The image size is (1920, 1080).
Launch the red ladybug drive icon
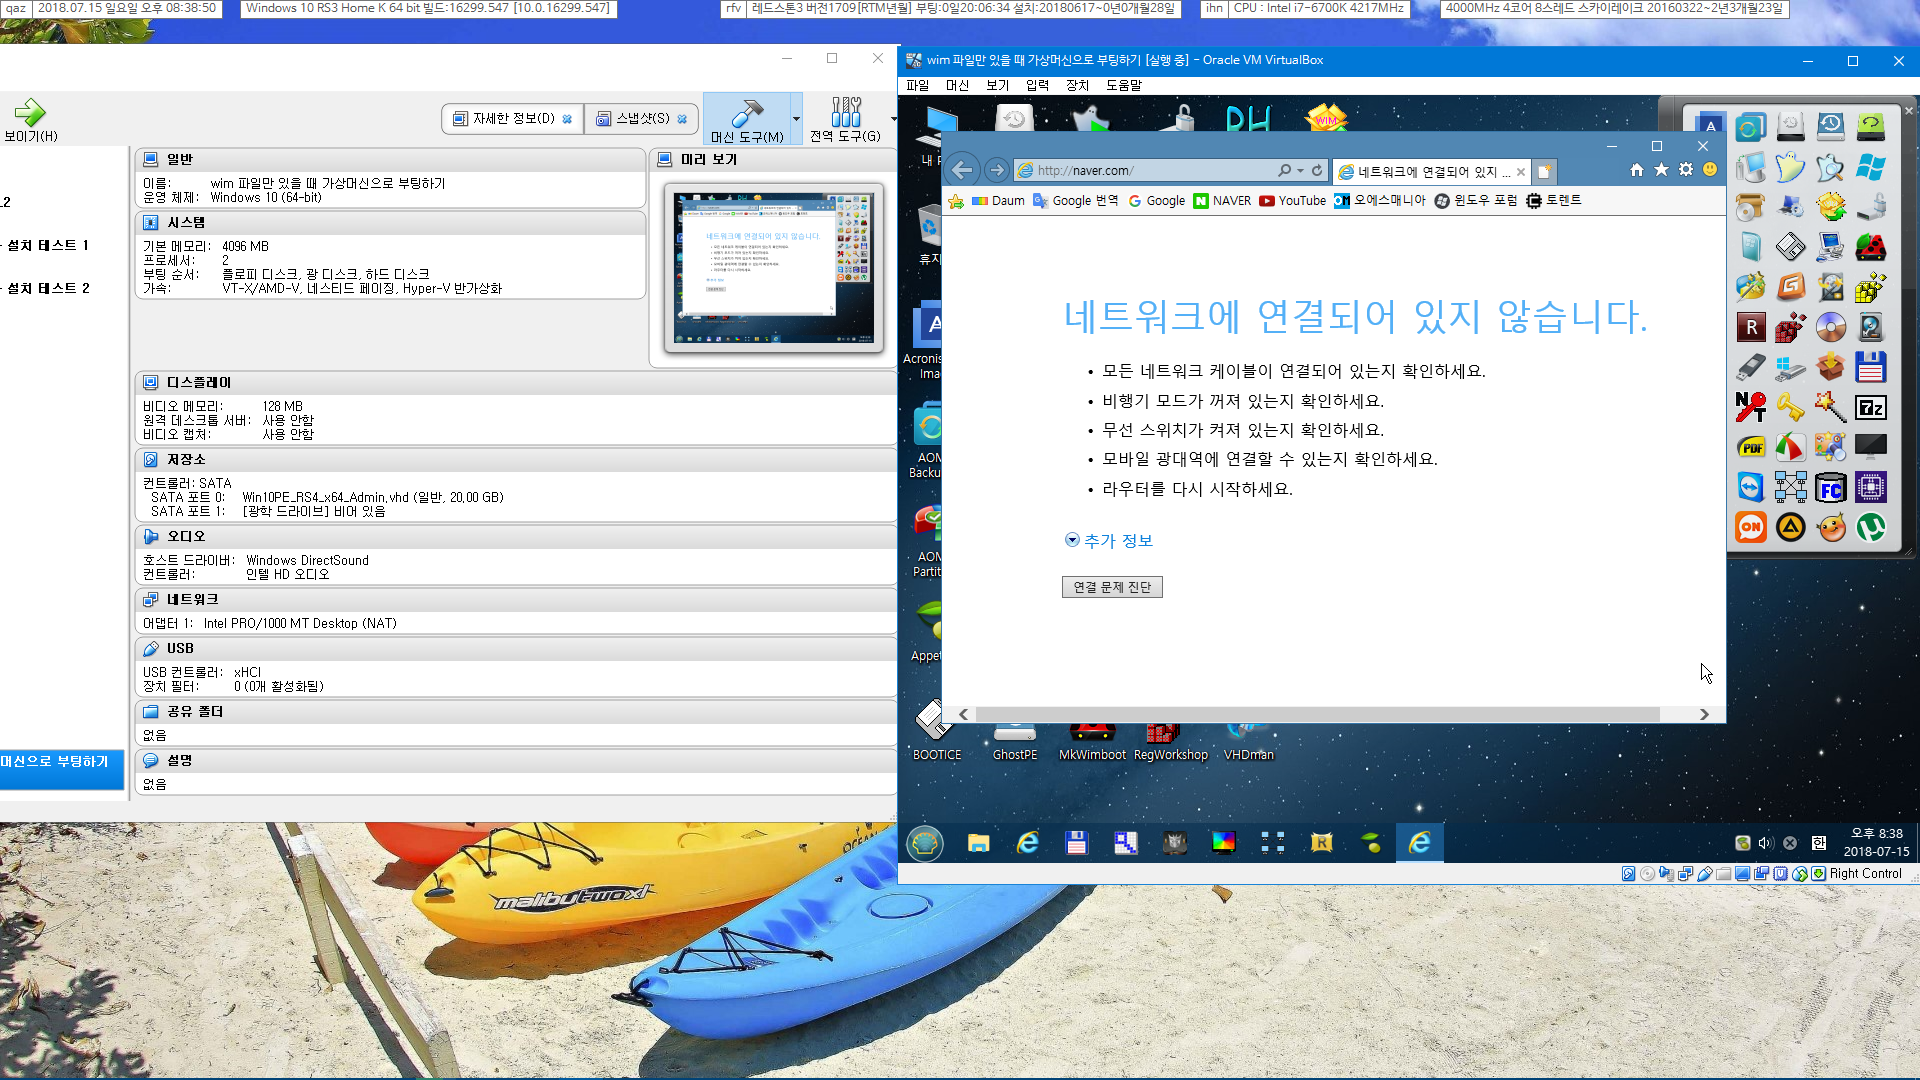coord(1870,247)
